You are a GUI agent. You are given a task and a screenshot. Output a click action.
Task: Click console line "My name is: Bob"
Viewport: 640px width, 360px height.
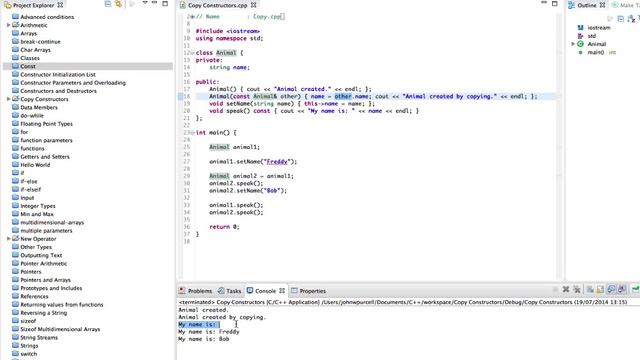click(204, 339)
